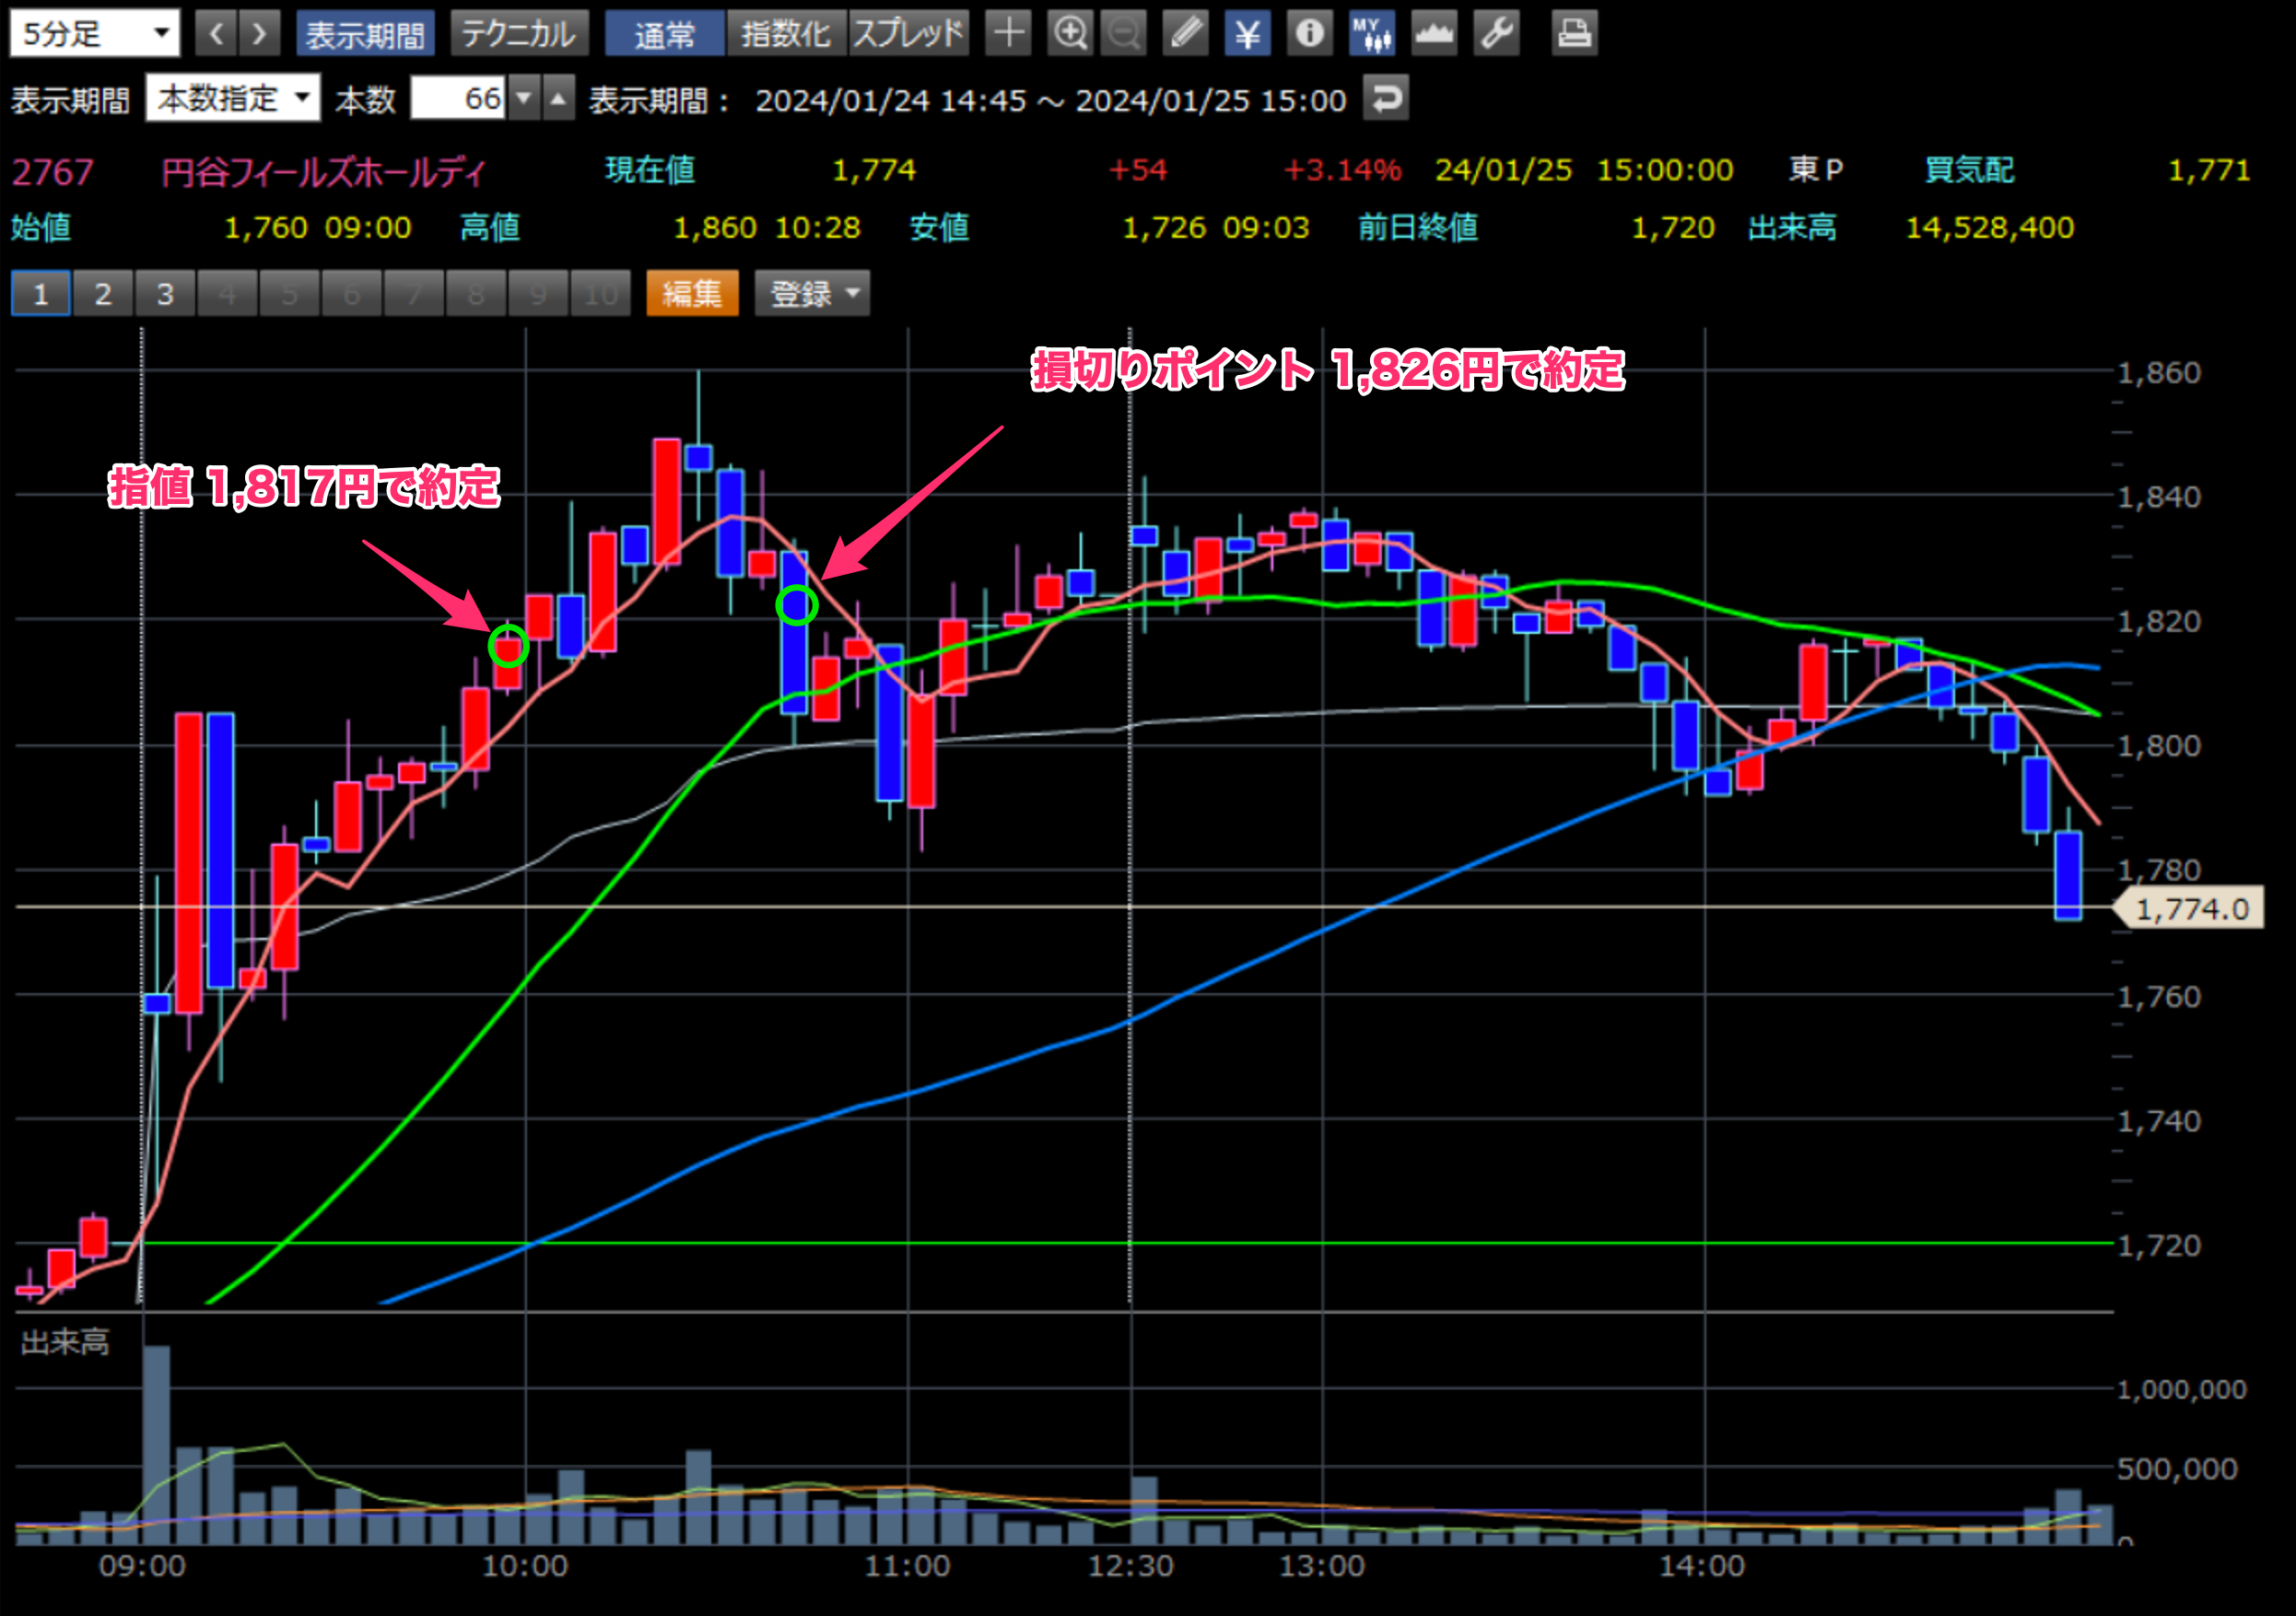Expand the 登録 dropdown button
Viewport: 2296px width, 1616px height.
click(812, 294)
